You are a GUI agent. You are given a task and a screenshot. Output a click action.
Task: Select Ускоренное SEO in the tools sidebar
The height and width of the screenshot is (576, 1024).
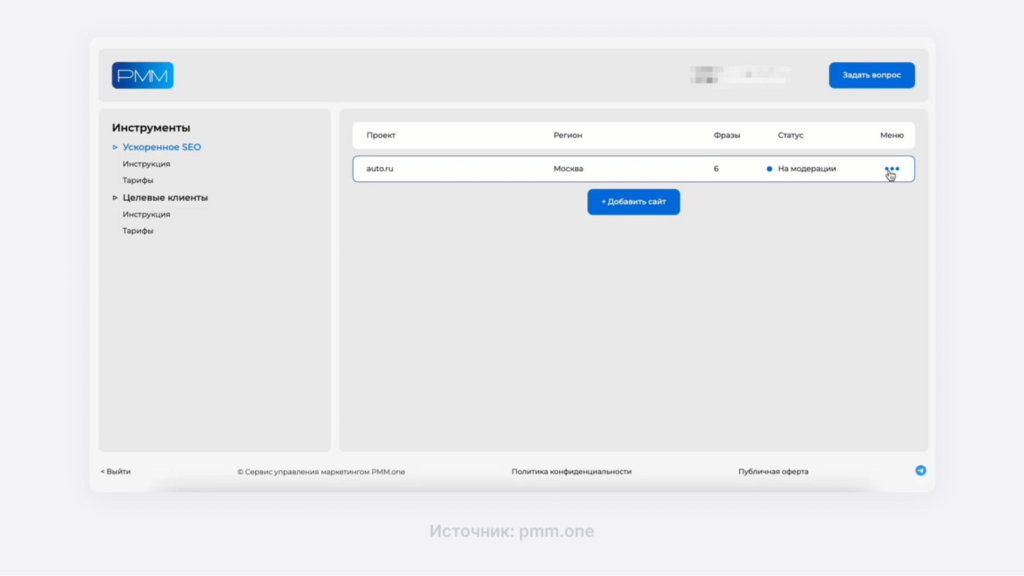coord(161,147)
